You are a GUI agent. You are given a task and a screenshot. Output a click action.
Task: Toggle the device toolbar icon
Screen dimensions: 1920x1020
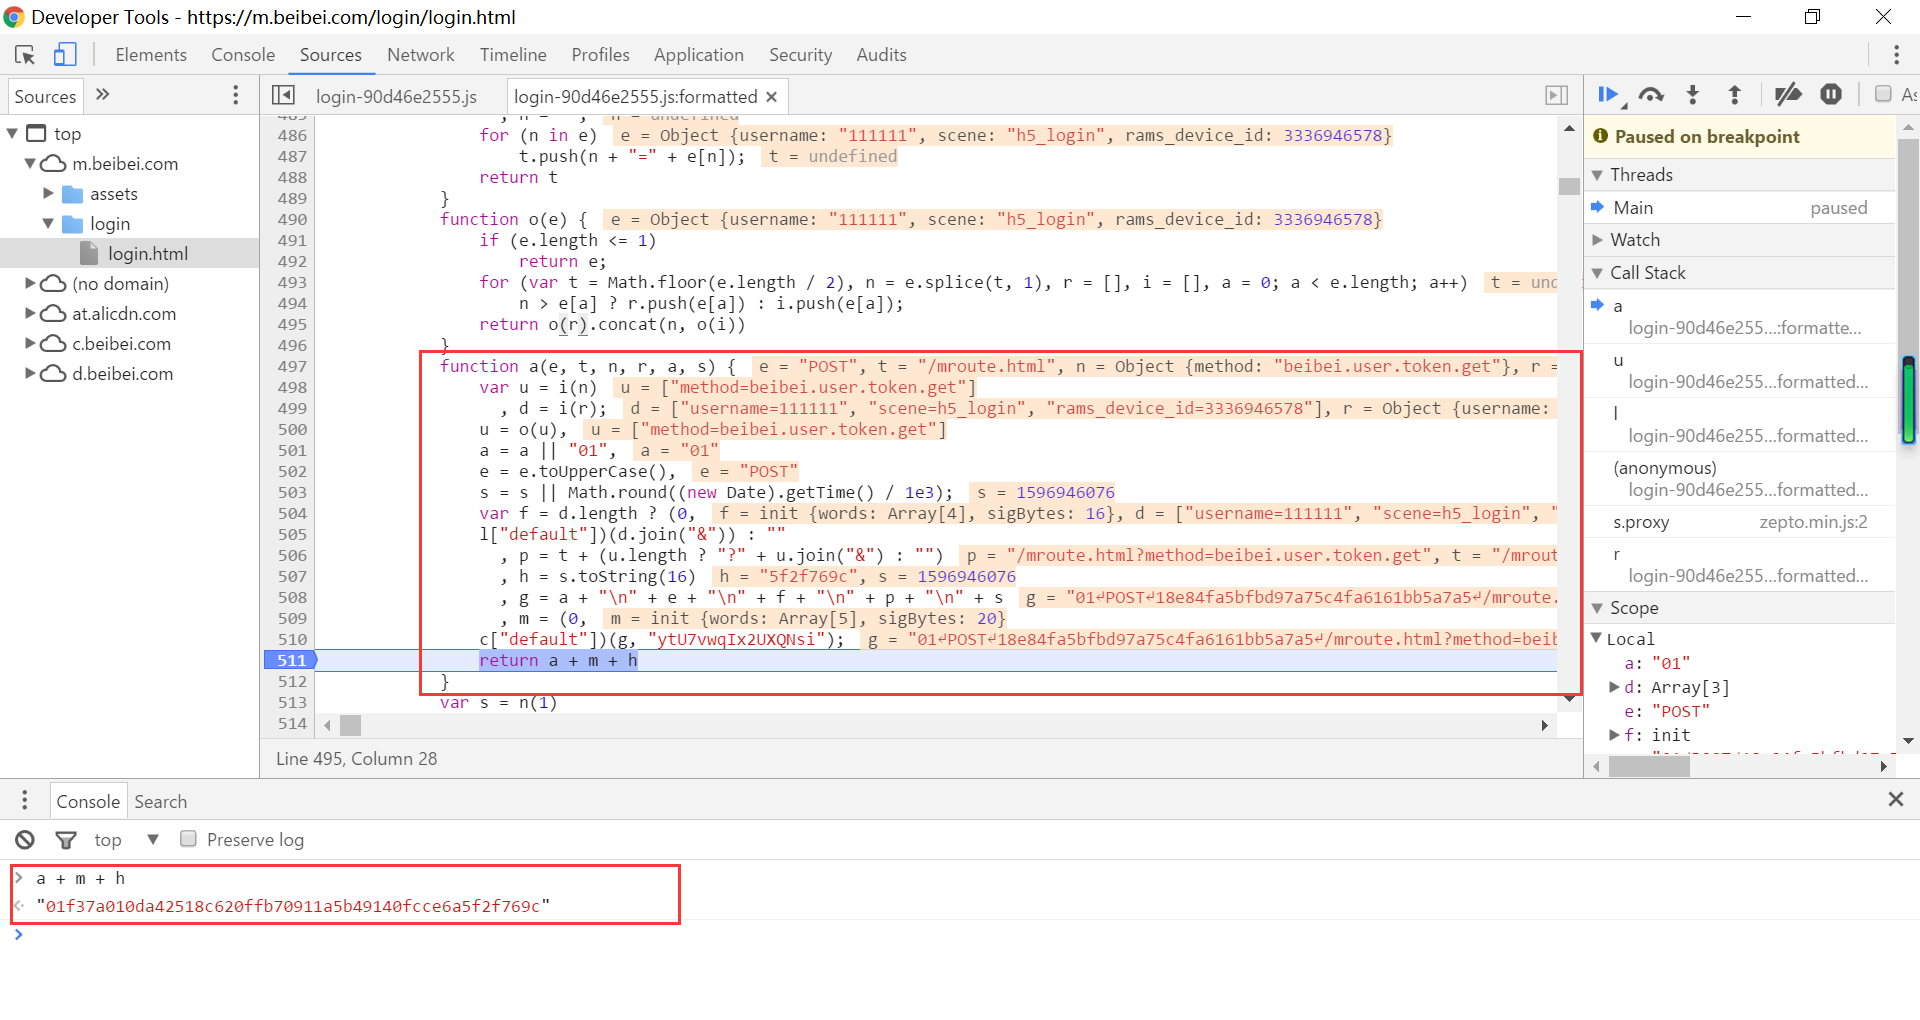65,55
